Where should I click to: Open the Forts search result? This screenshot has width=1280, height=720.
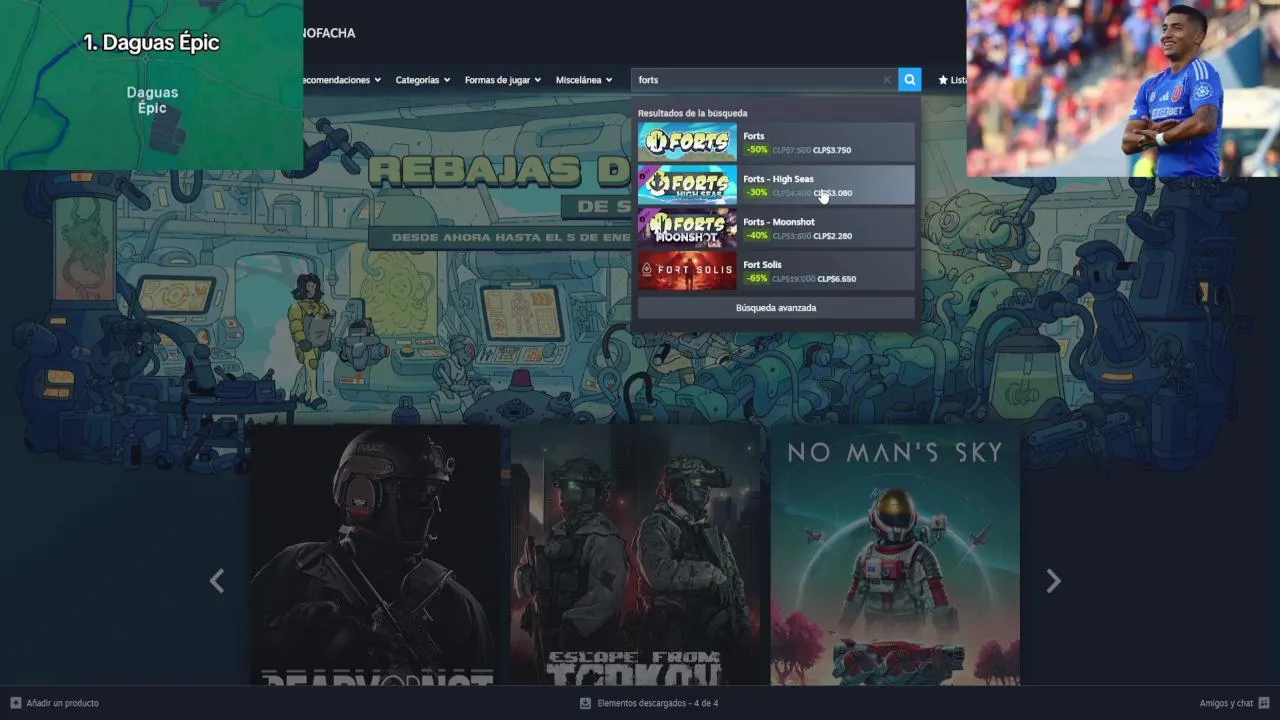tap(776, 142)
